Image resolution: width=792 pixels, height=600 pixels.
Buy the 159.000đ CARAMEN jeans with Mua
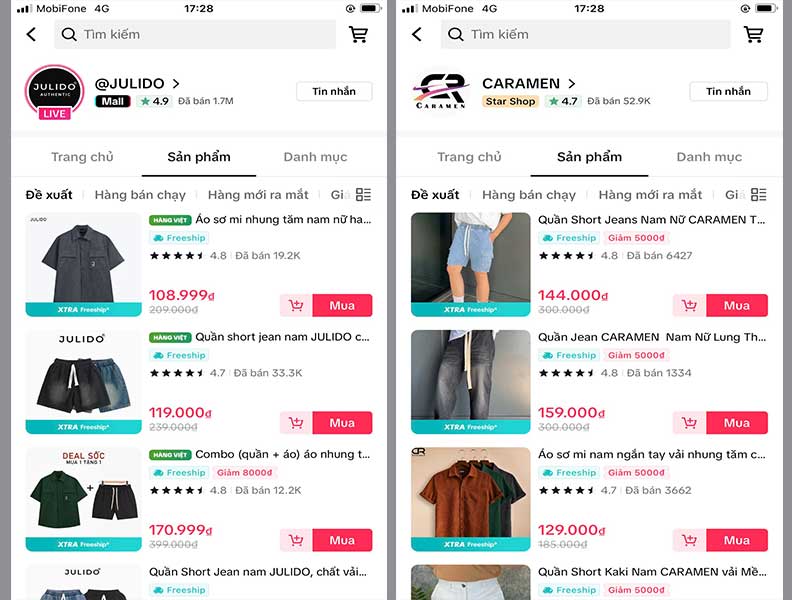pyautogui.click(x=737, y=423)
